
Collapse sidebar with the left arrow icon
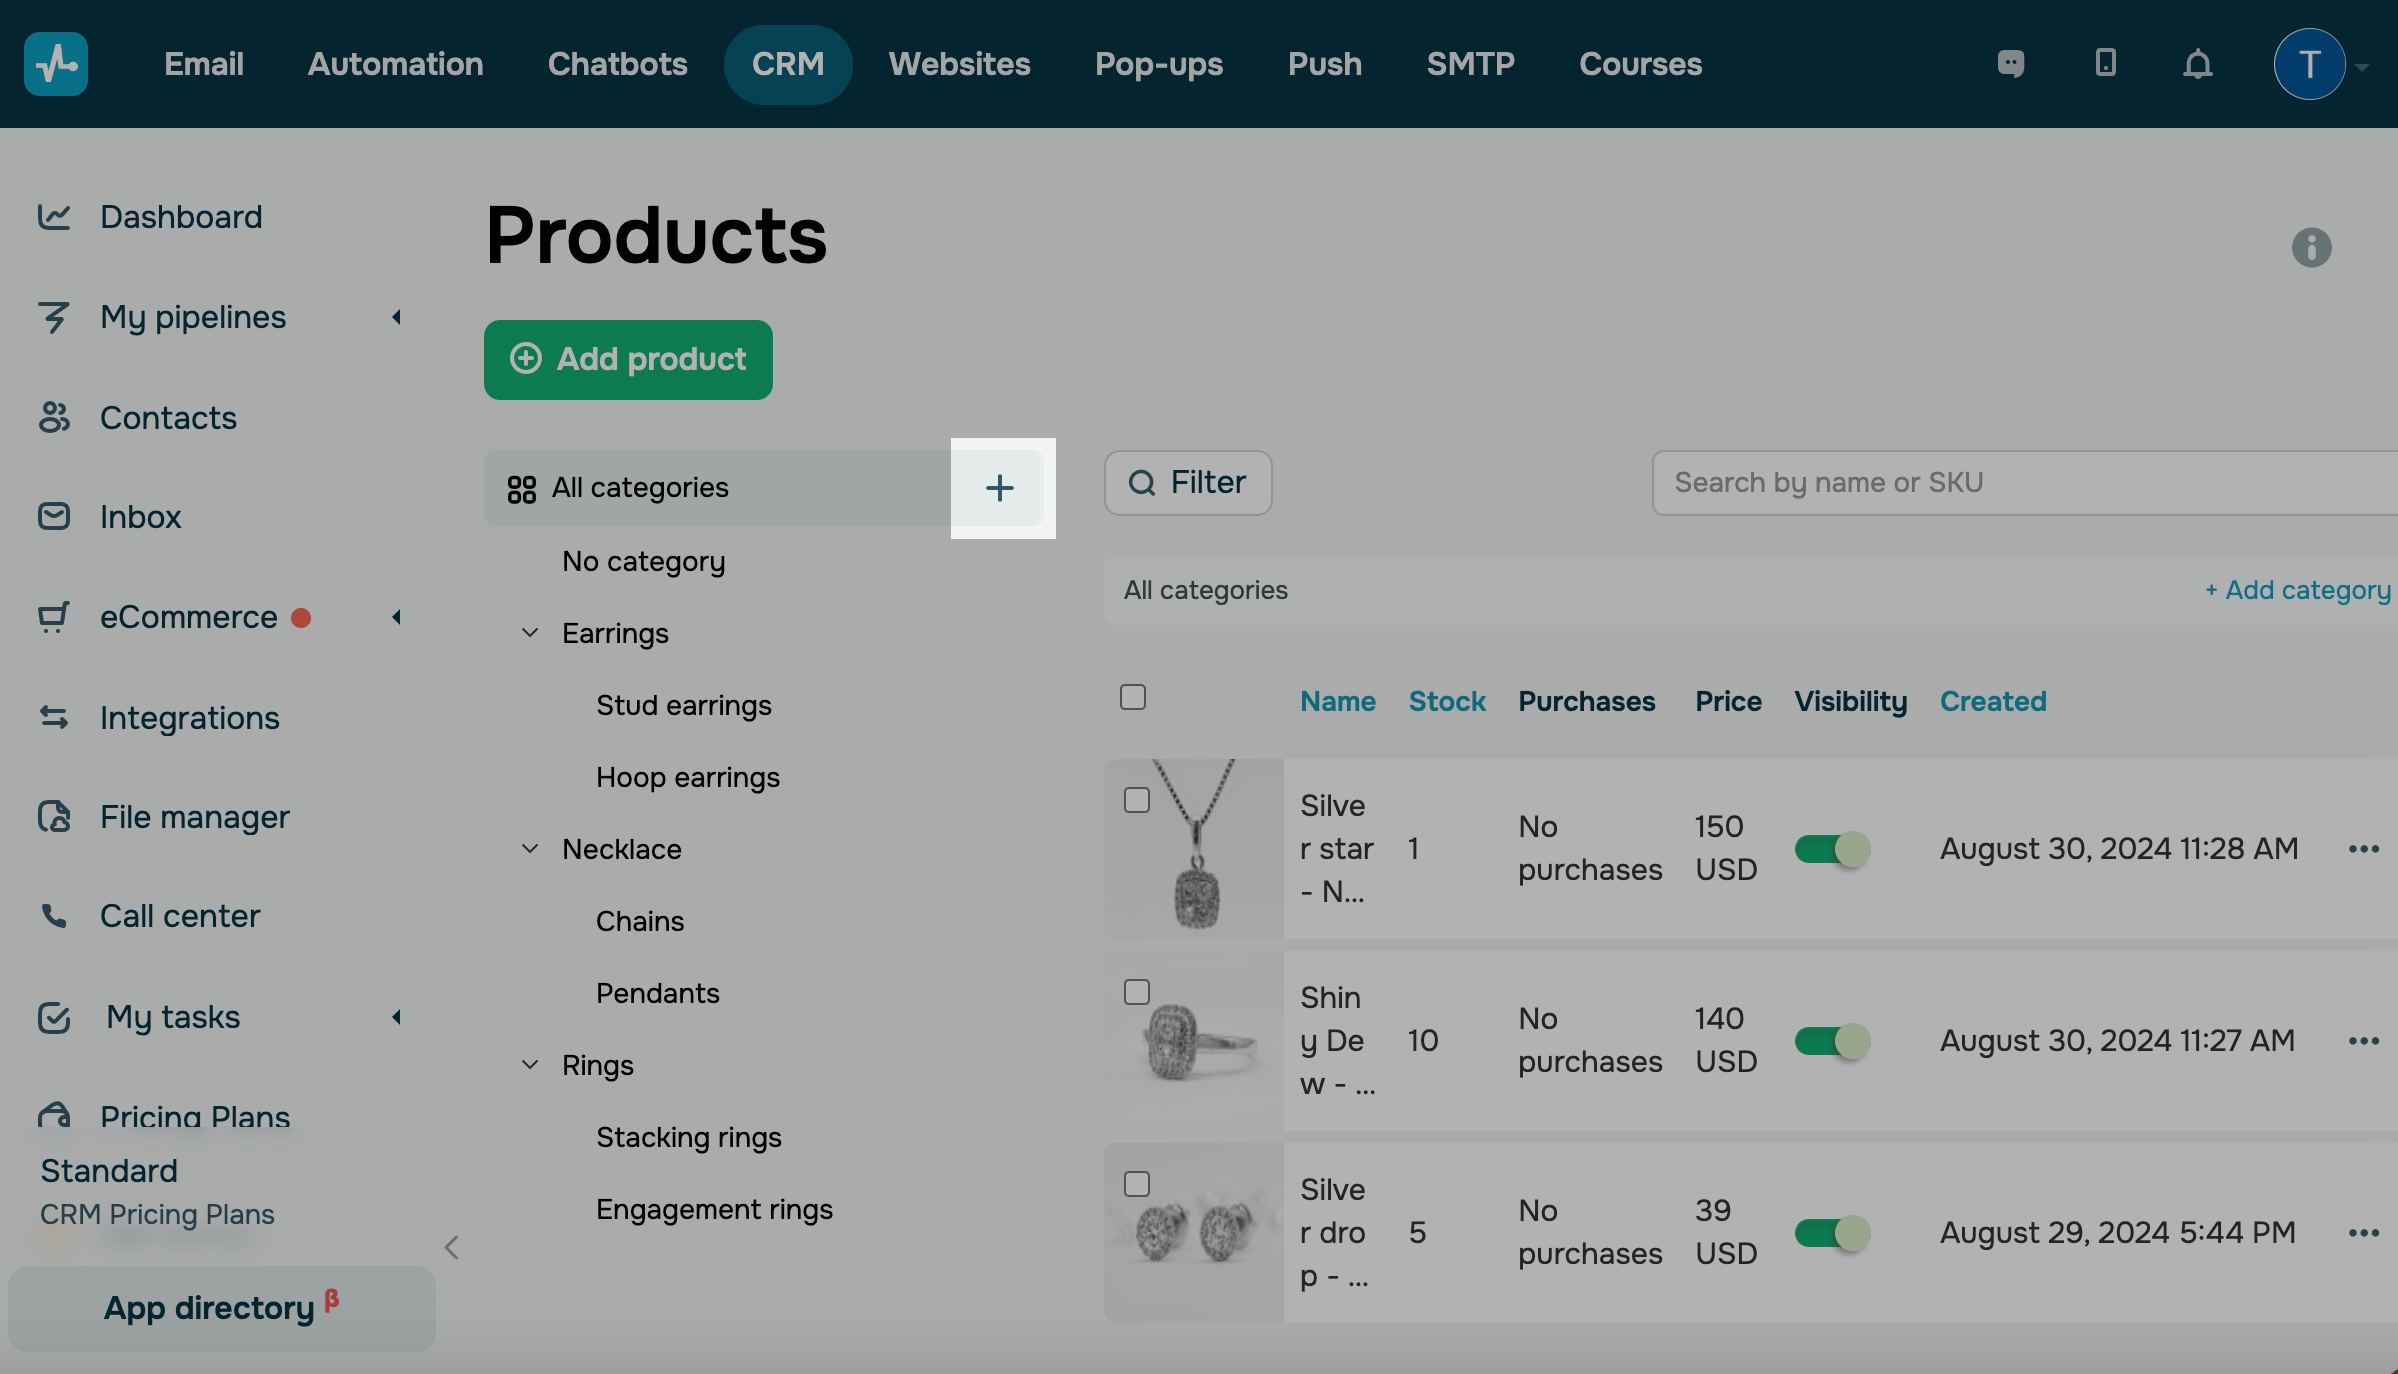coord(452,1247)
